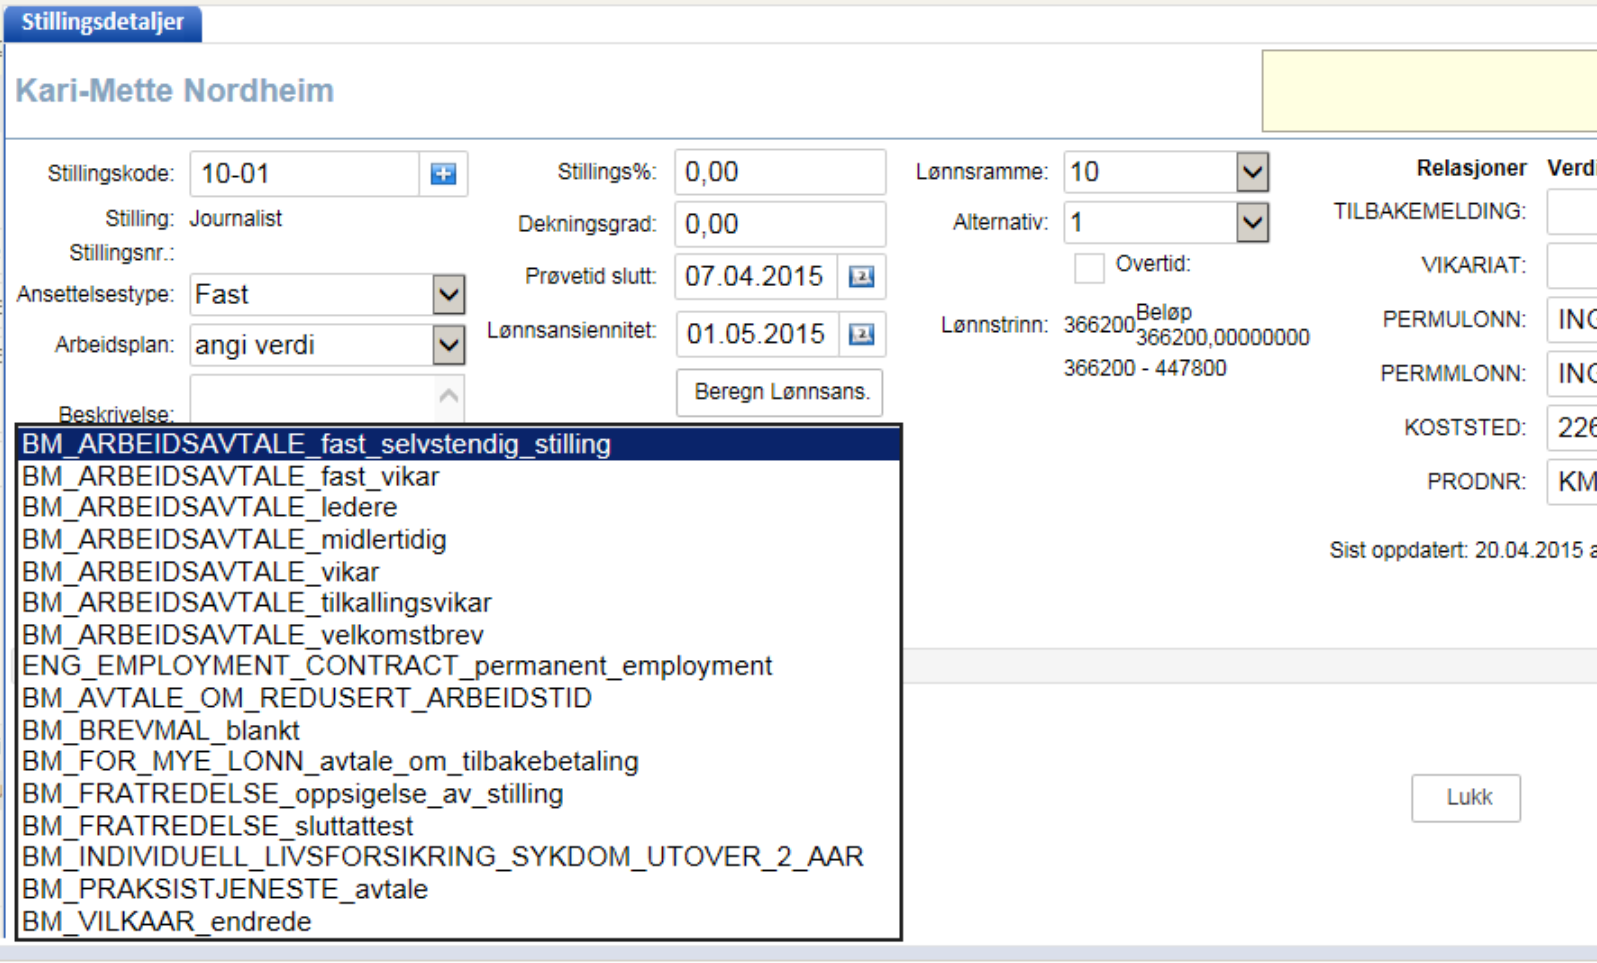Choose BM_PRAKSISTJENESTE_avtale option
Image resolution: width=1597 pixels, height=963 pixels.
(459, 889)
